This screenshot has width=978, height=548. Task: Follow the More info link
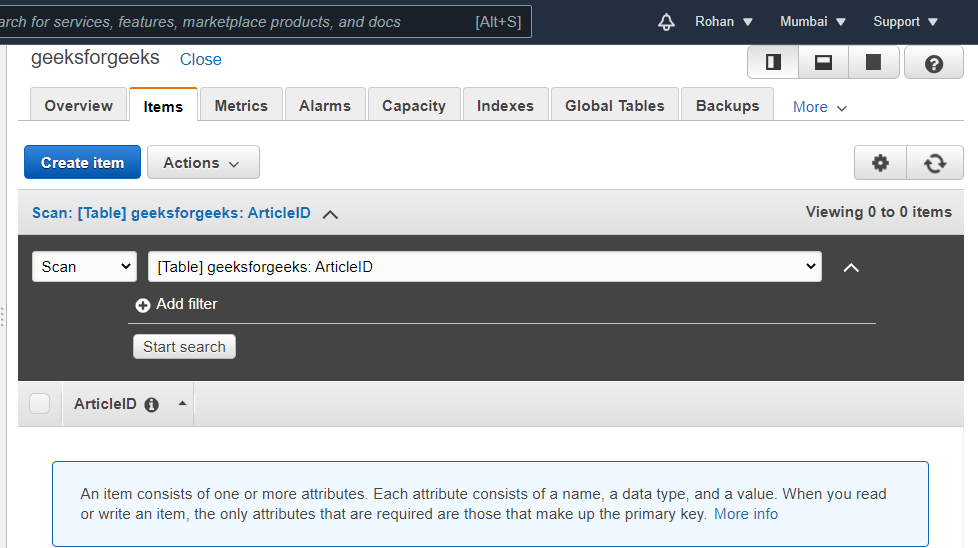[x=745, y=514]
